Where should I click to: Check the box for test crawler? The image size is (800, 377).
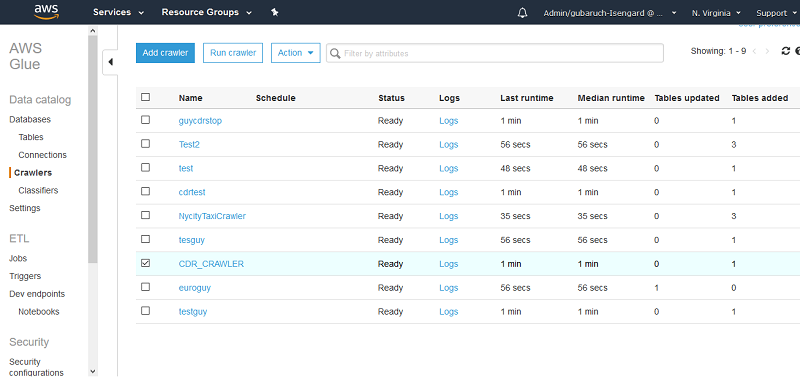pyautogui.click(x=145, y=167)
